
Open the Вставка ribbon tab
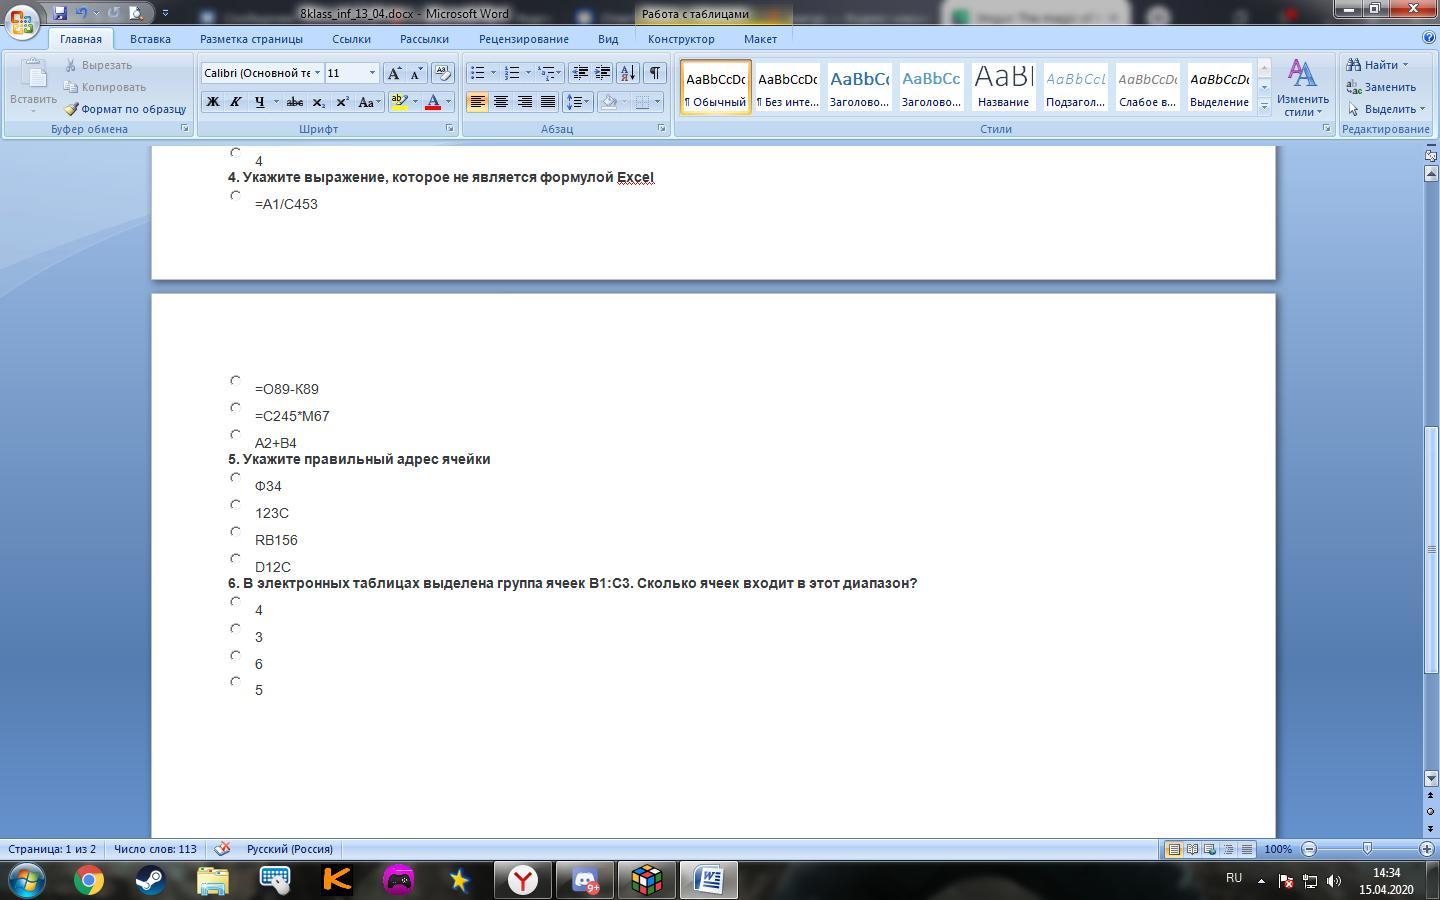(150, 39)
